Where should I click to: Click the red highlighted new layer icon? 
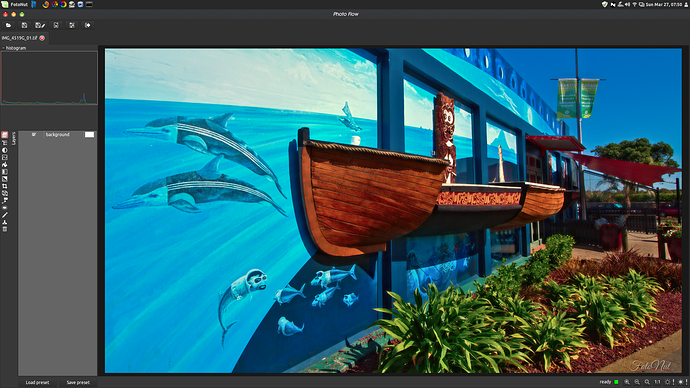(x=4, y=135)
